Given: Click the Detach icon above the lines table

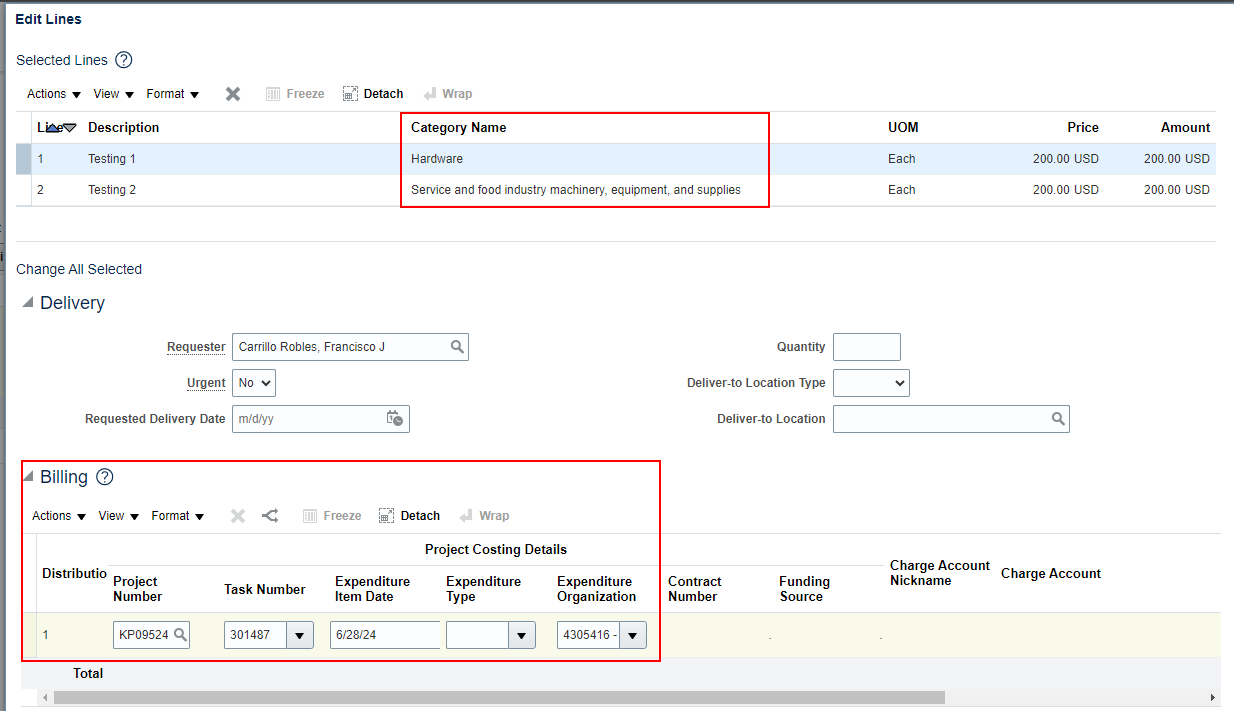Looking at the screenshot, I should pyautogui.click(x=372, y=93).
